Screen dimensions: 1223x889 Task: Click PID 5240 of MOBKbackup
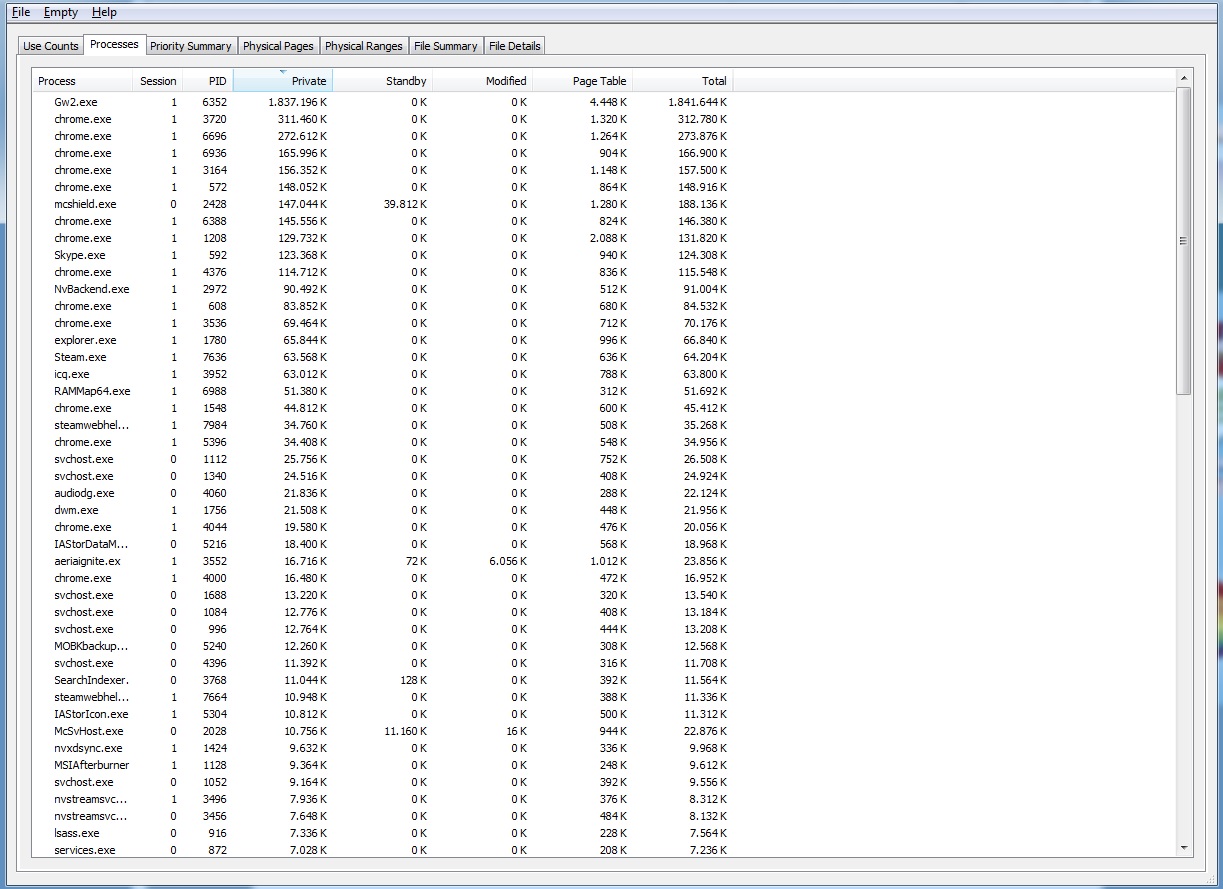(215, 646)
